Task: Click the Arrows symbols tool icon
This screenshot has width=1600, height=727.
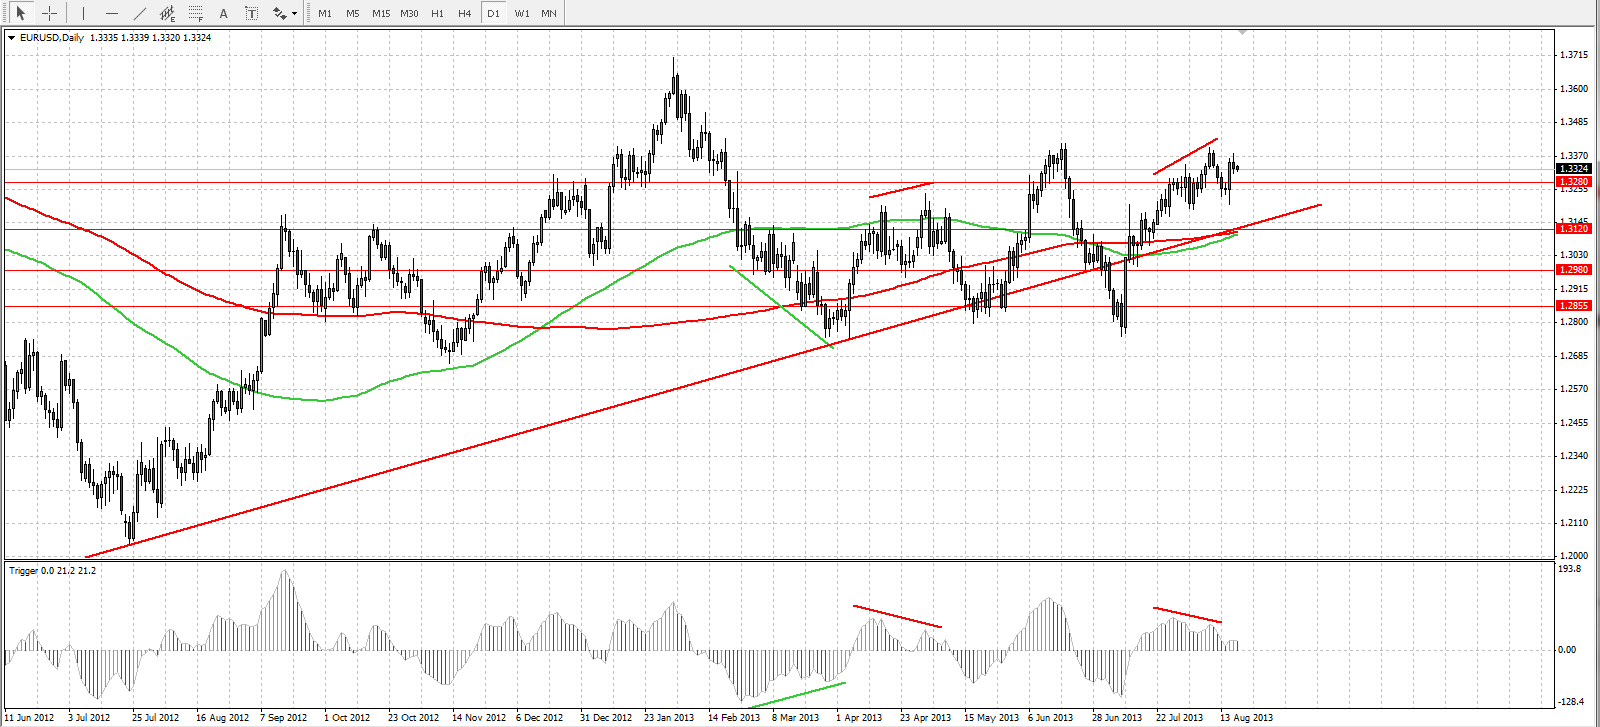Action: point(279,13)
